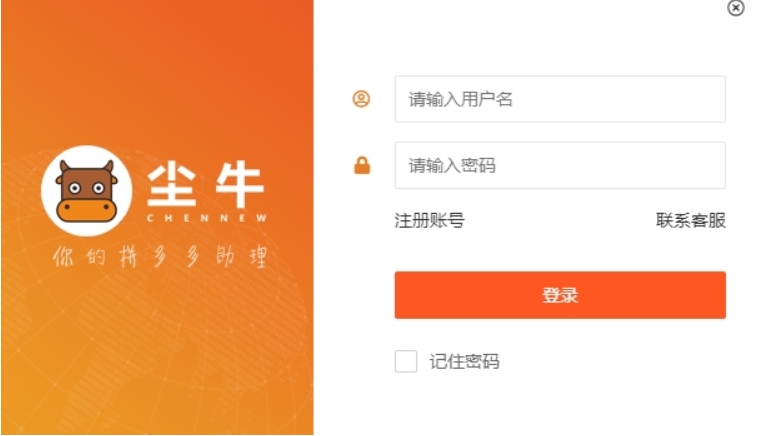Click the cow mascot's orange snout
The image size is (776, 436).
tap(86, 211)
